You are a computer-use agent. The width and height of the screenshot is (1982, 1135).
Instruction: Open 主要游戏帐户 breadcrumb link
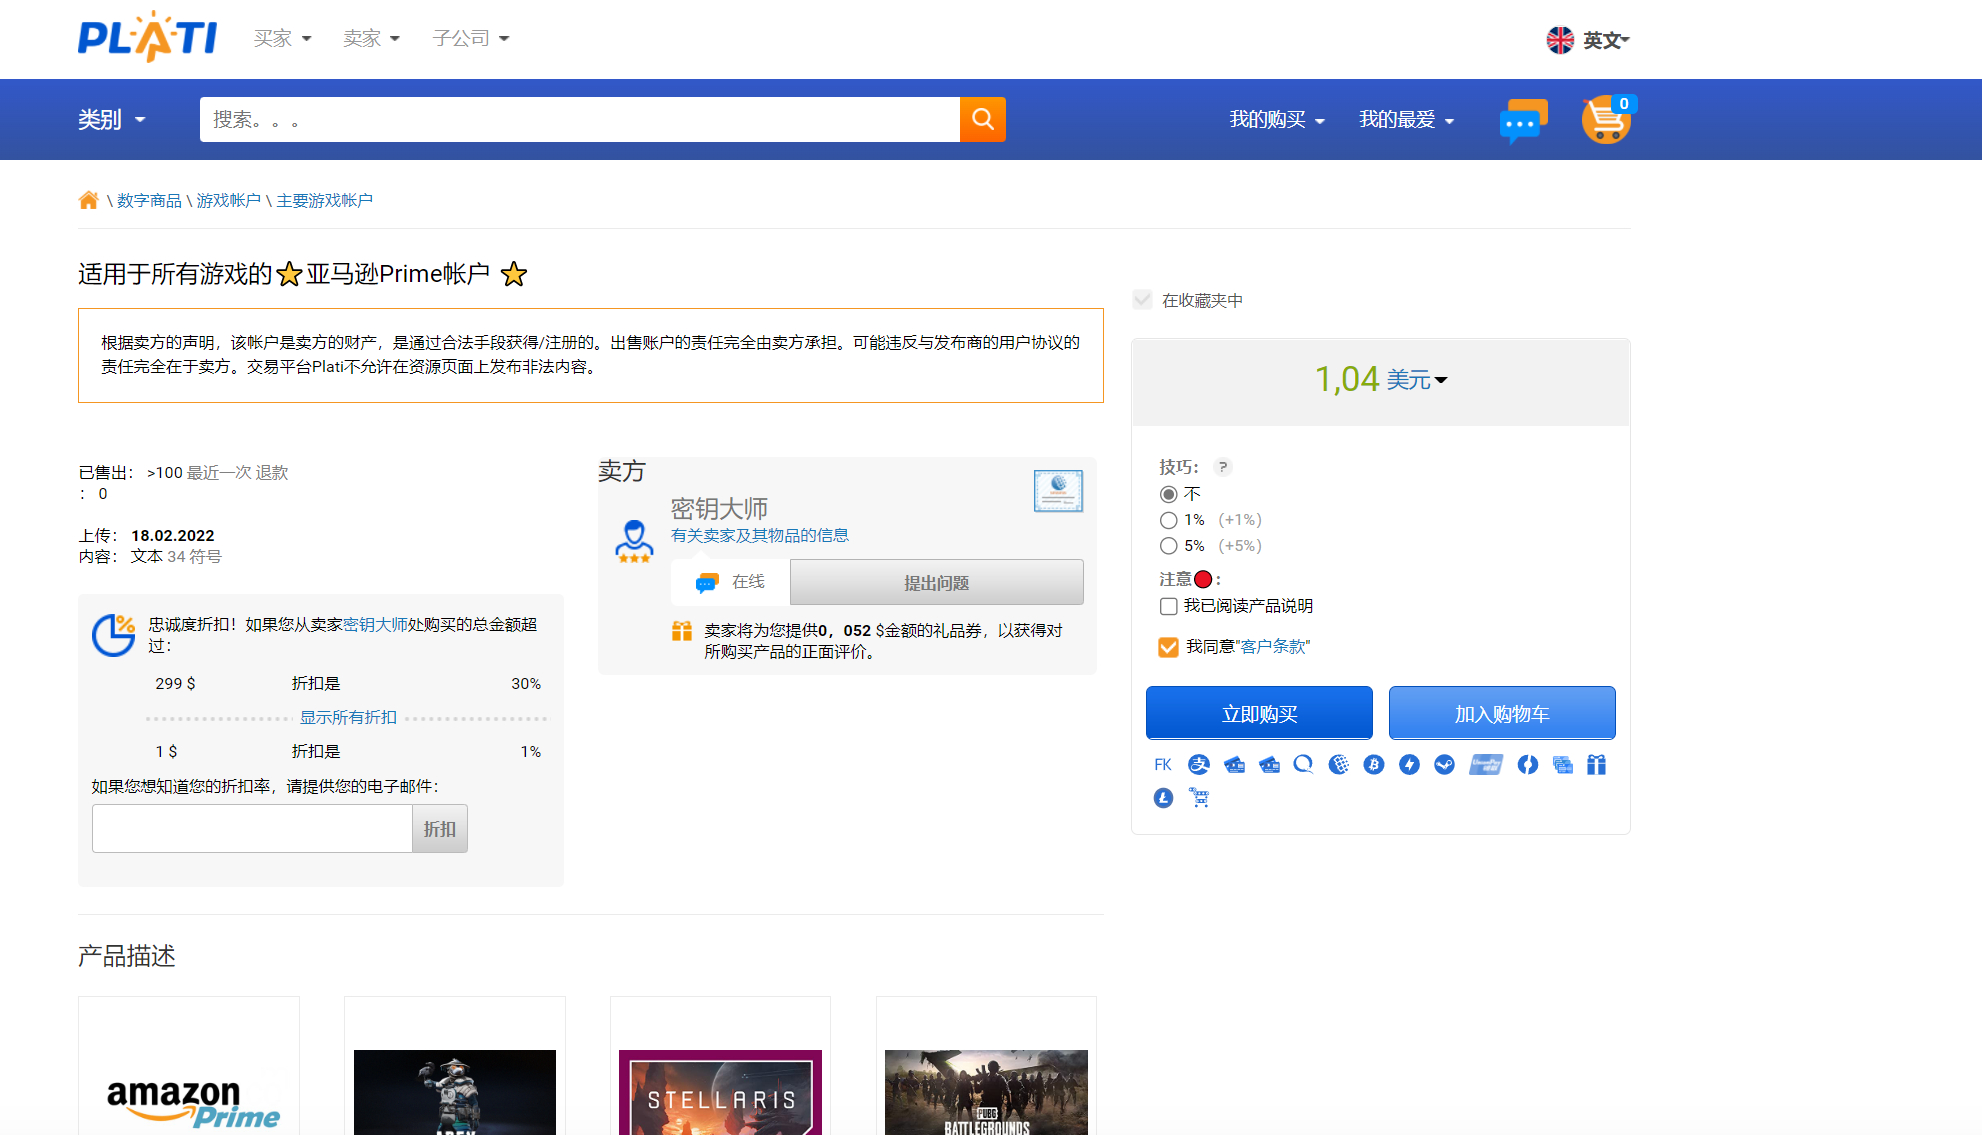coord(324,201)
